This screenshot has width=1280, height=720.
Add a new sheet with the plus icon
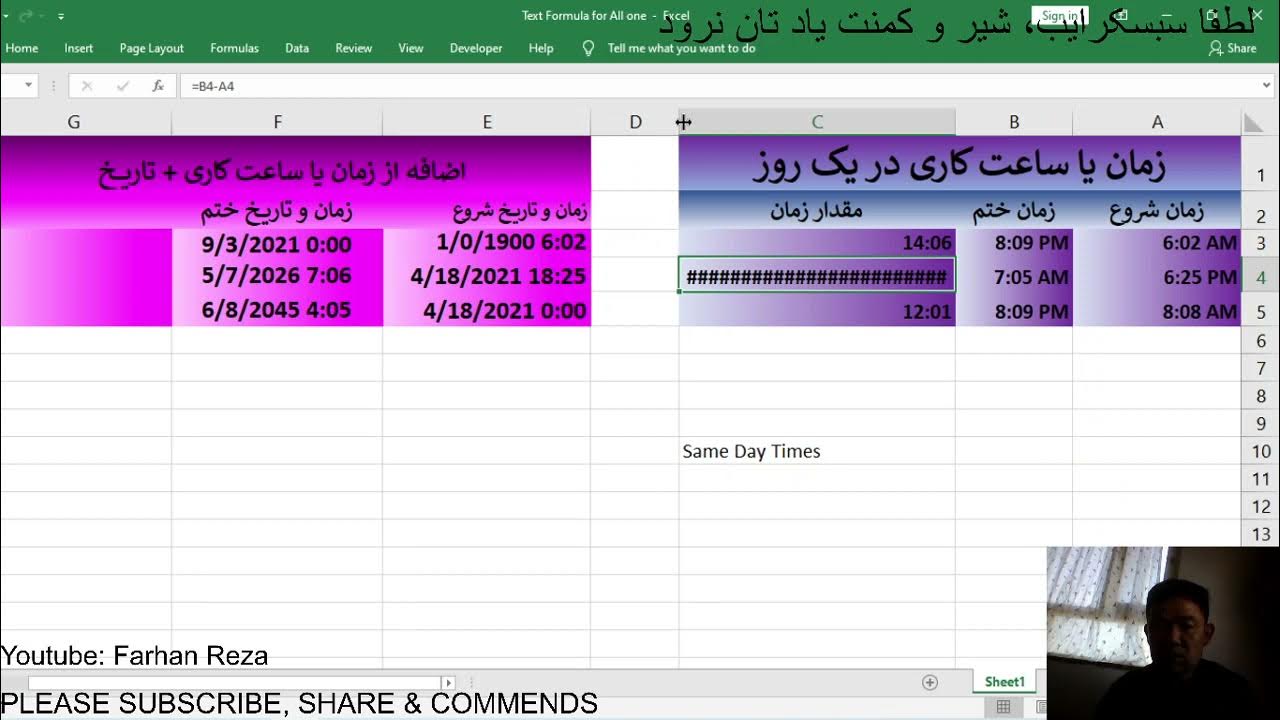pyautogui.click(x=930, y=682)
